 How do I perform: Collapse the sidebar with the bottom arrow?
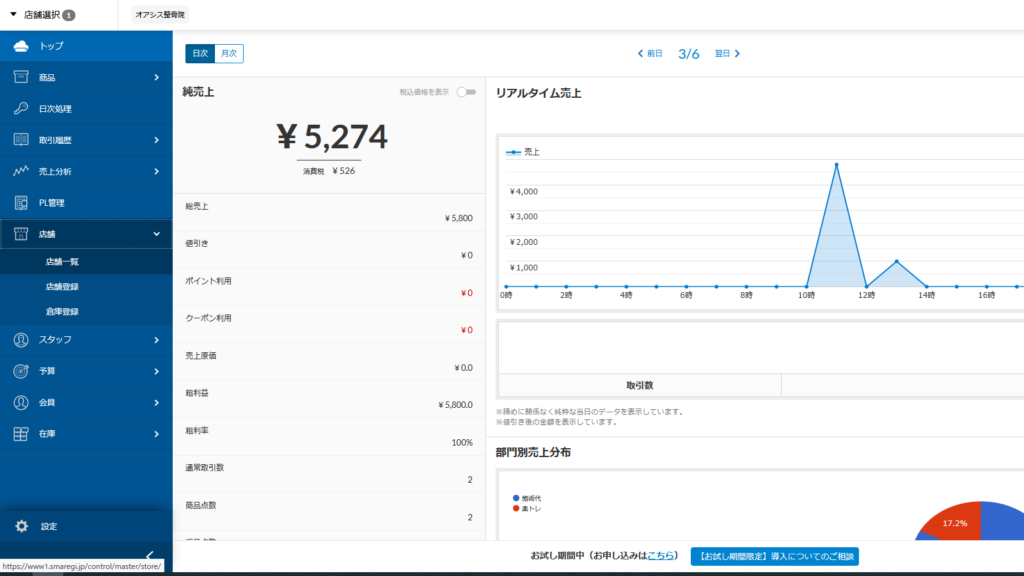tap(149, 556)
